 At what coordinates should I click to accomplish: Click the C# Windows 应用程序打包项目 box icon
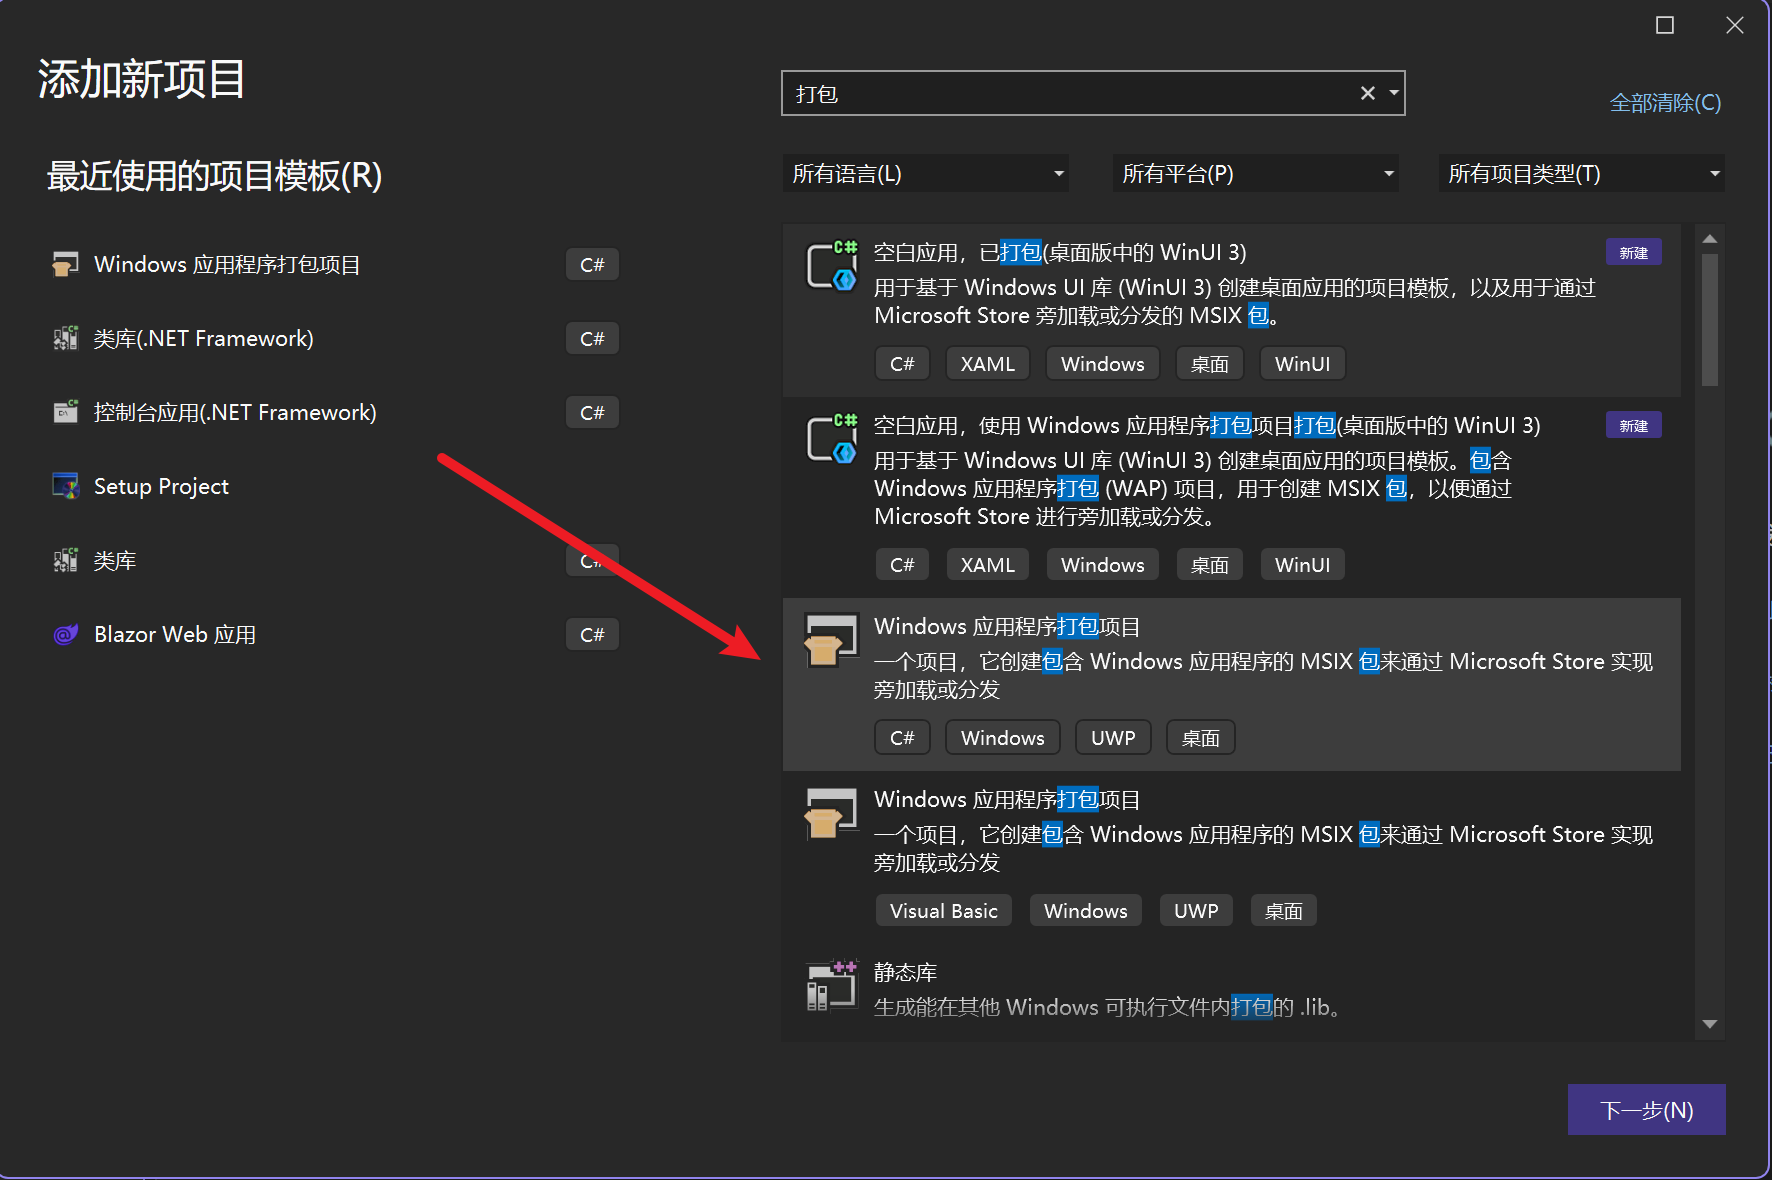(832, 640)
